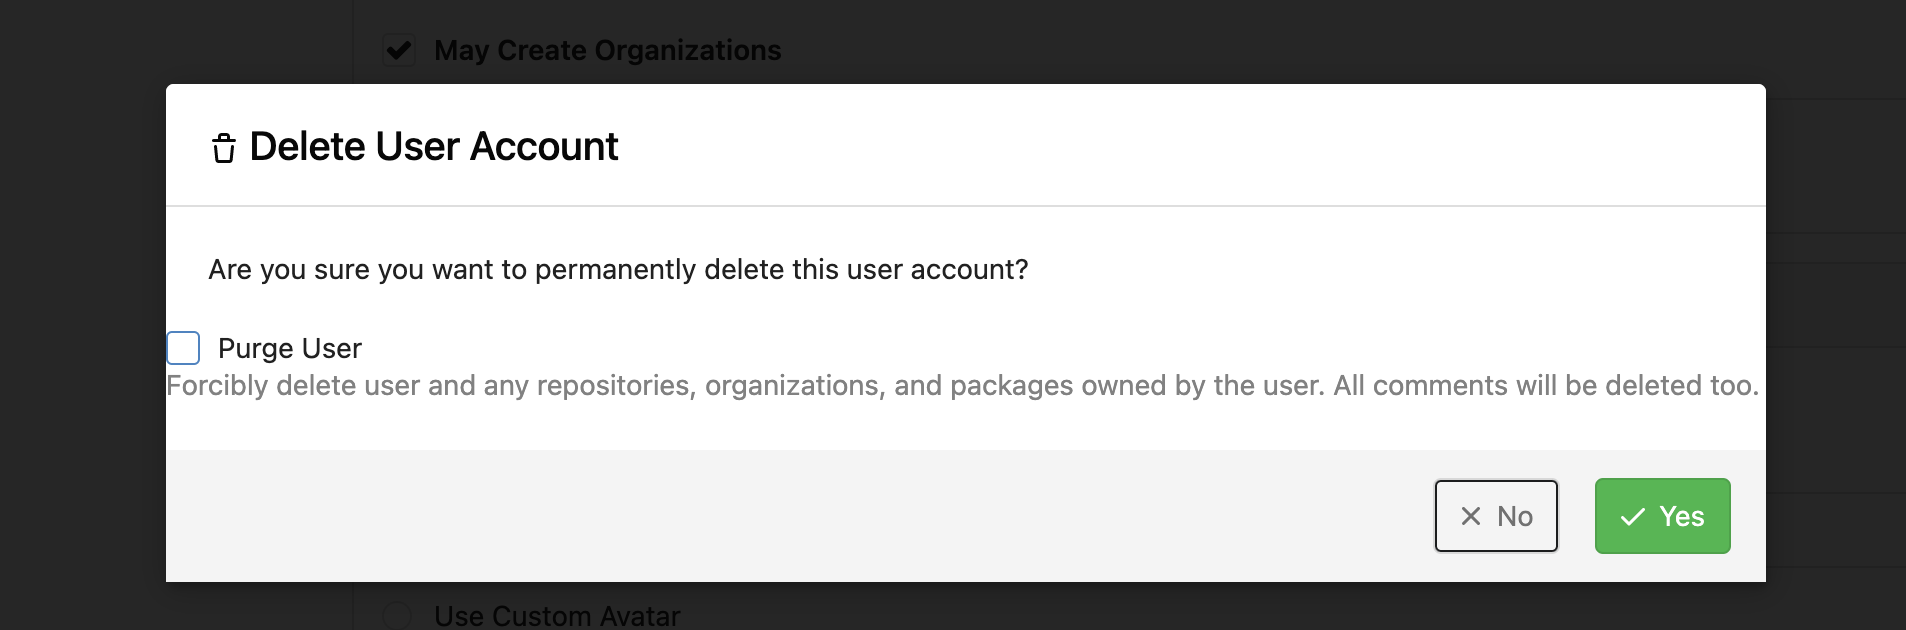Click the empty white header area of the dialog
This screenshot has height=630, width=1906.
click(1190, 146)
